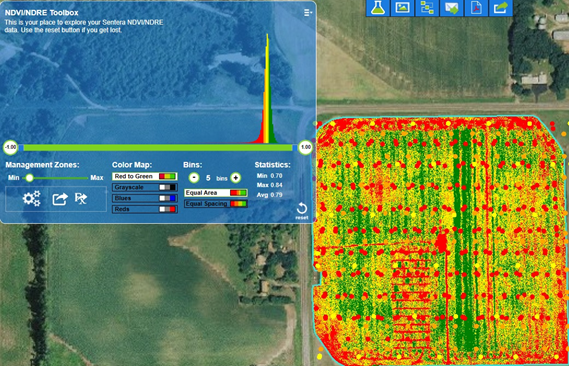This screenshot has width=569, height=366.
Task: Open the hierarchy tree icon in toolbar
Action: (427, 8)
